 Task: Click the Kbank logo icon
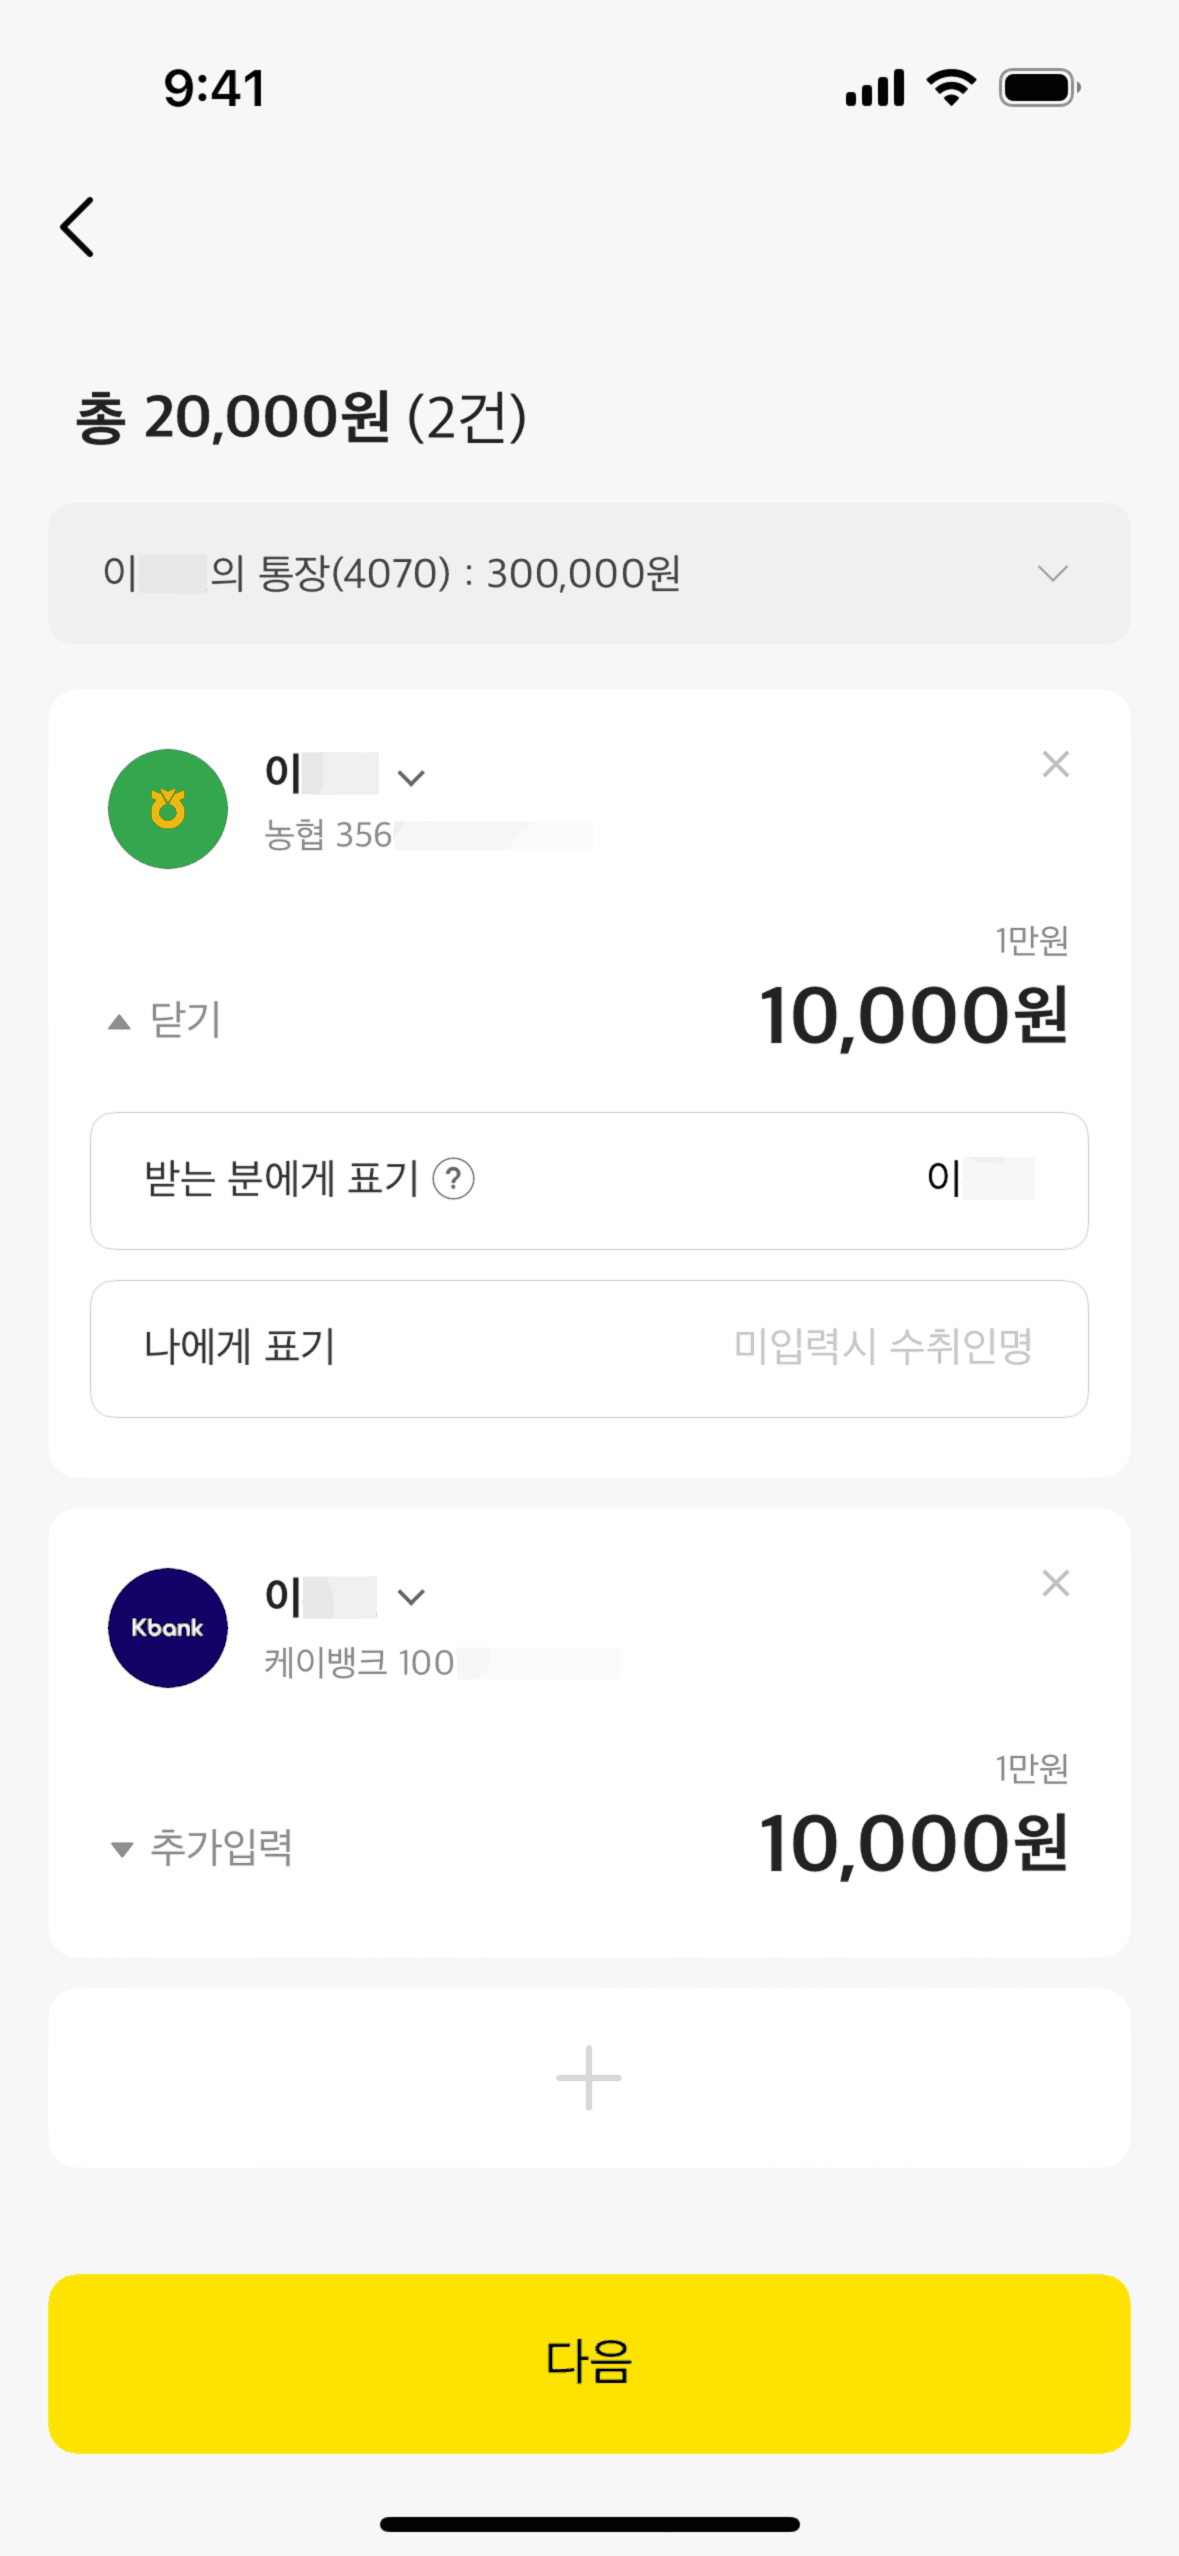coord(168,1627)
